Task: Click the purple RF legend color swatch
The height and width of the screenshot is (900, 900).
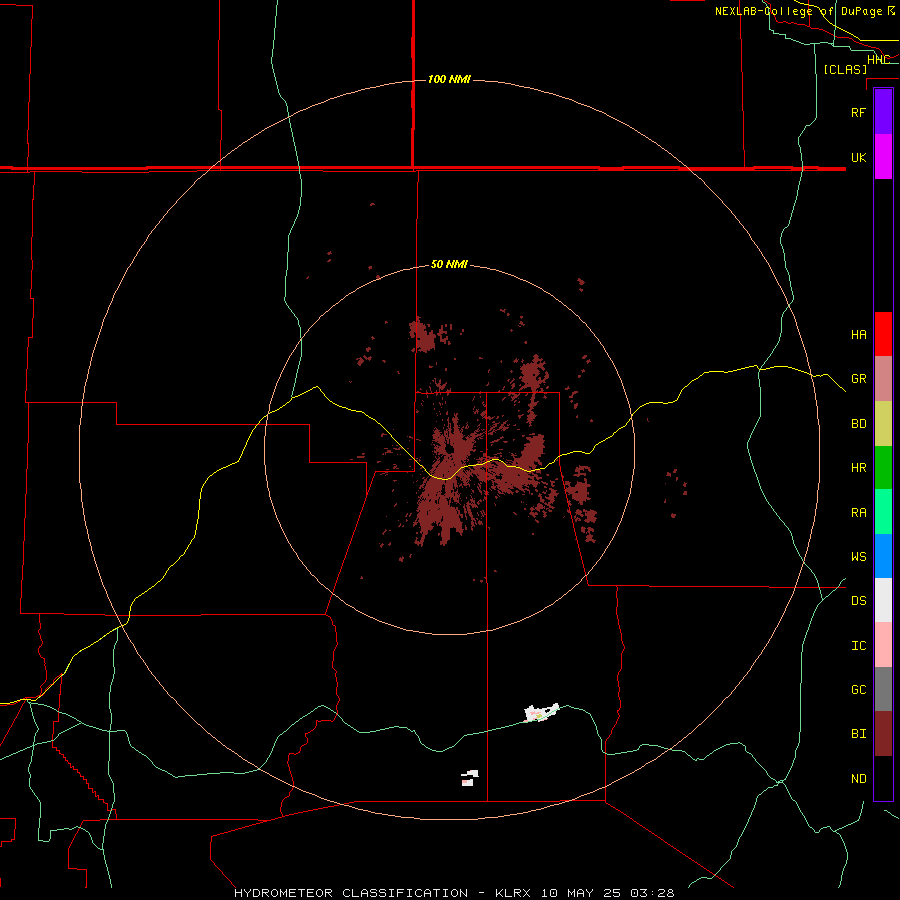Action: click(883, 112)
